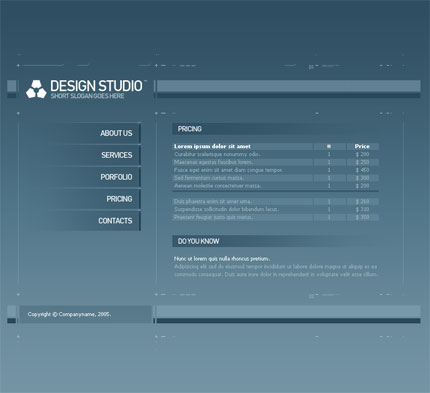Select the Maecenas egestas faucibus lorem row
This screenshot has width=430, height=393.
pos(276,162)
